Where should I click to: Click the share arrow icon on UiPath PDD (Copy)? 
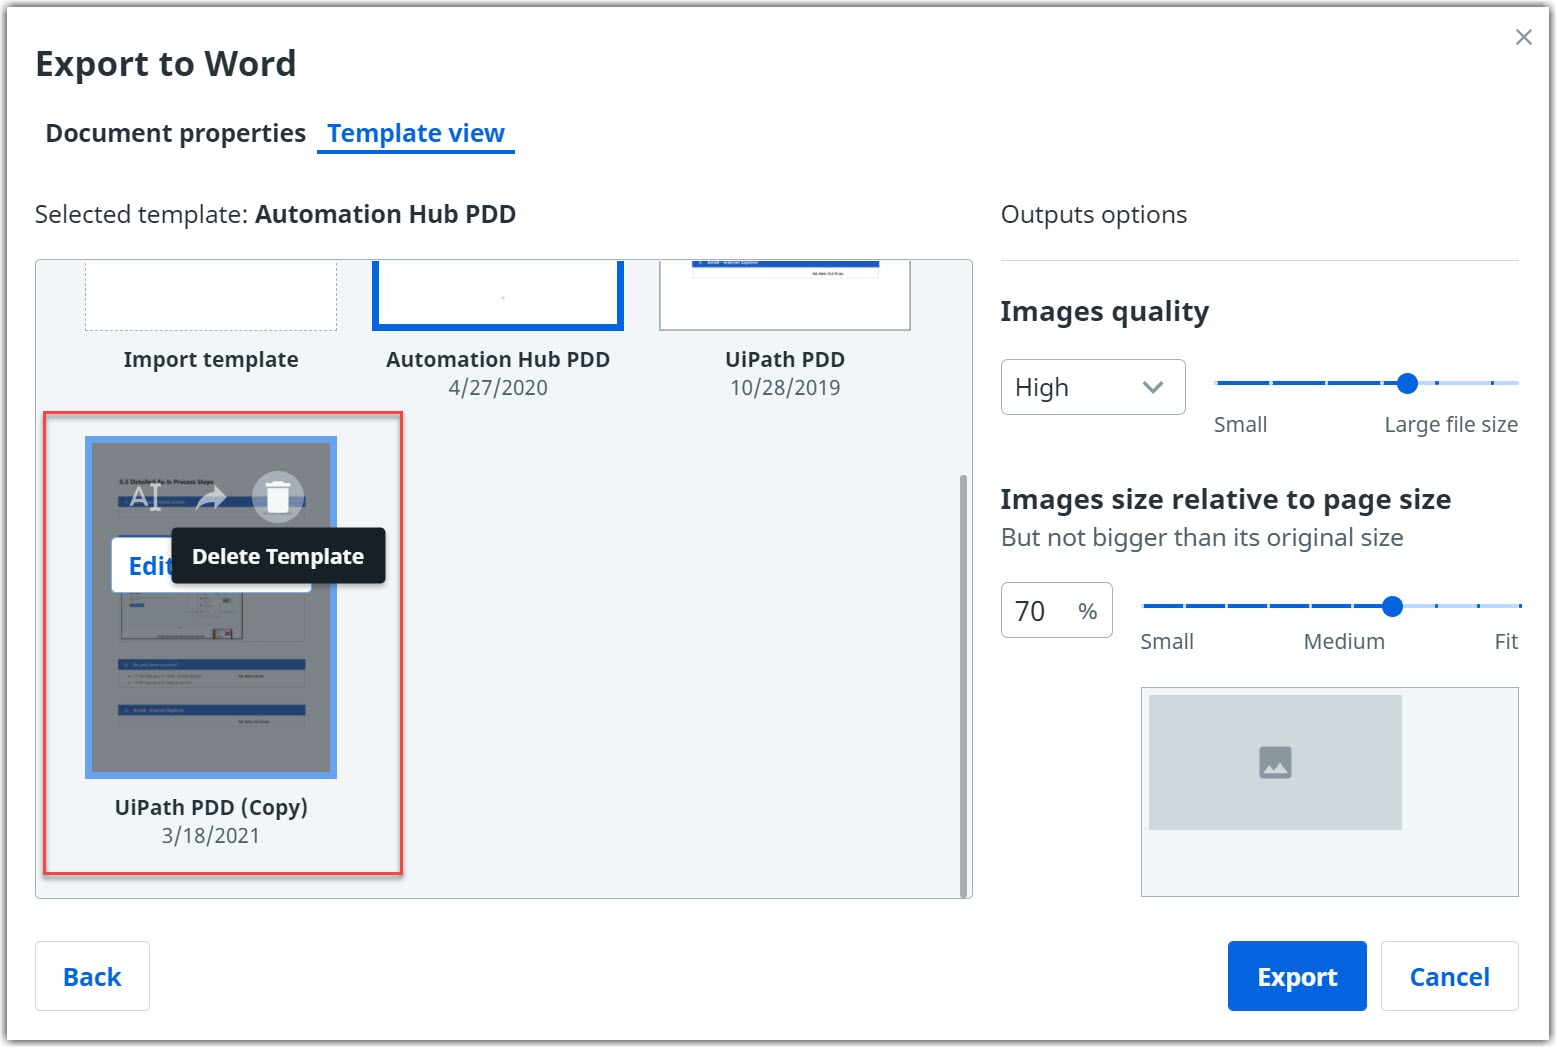[211, 497]
